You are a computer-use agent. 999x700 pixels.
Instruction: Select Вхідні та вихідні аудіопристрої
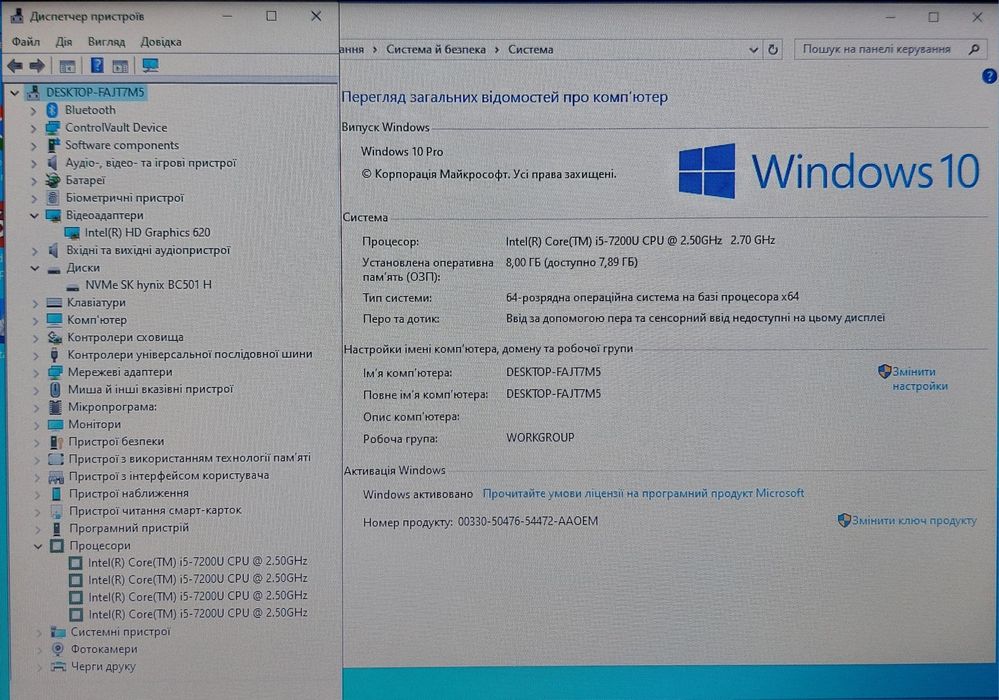[x=148, y=250]
